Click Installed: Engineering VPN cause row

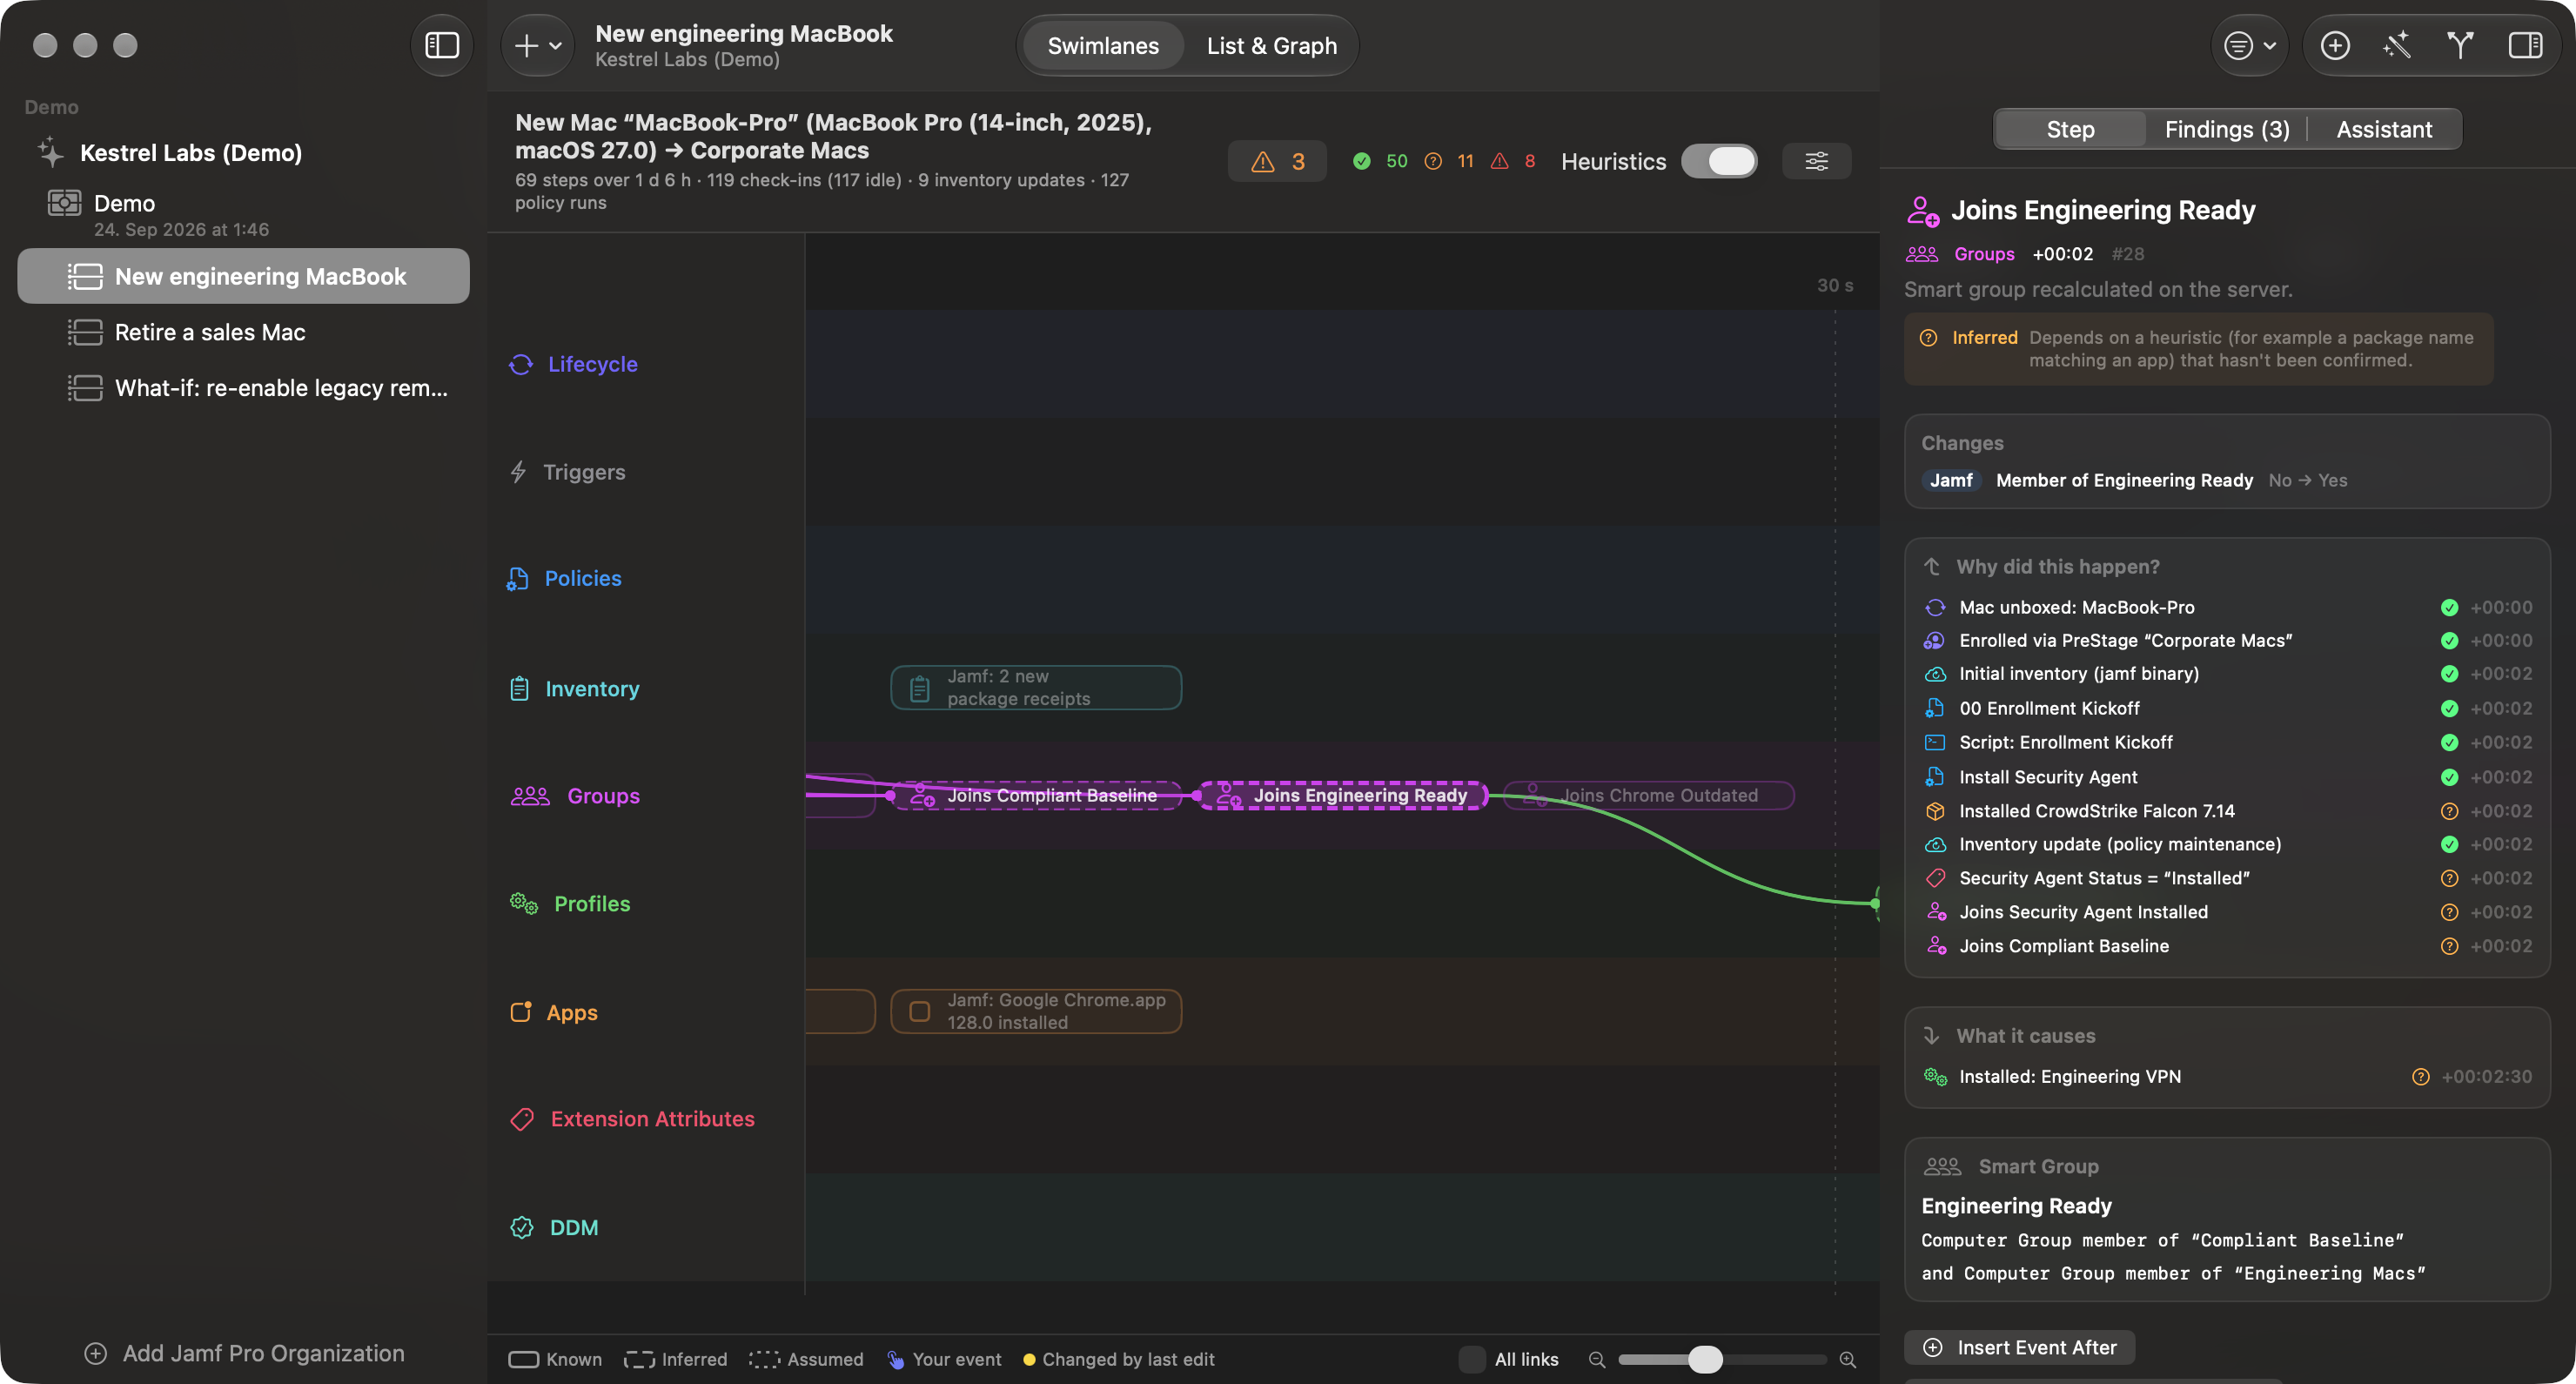[2227, 1076]
